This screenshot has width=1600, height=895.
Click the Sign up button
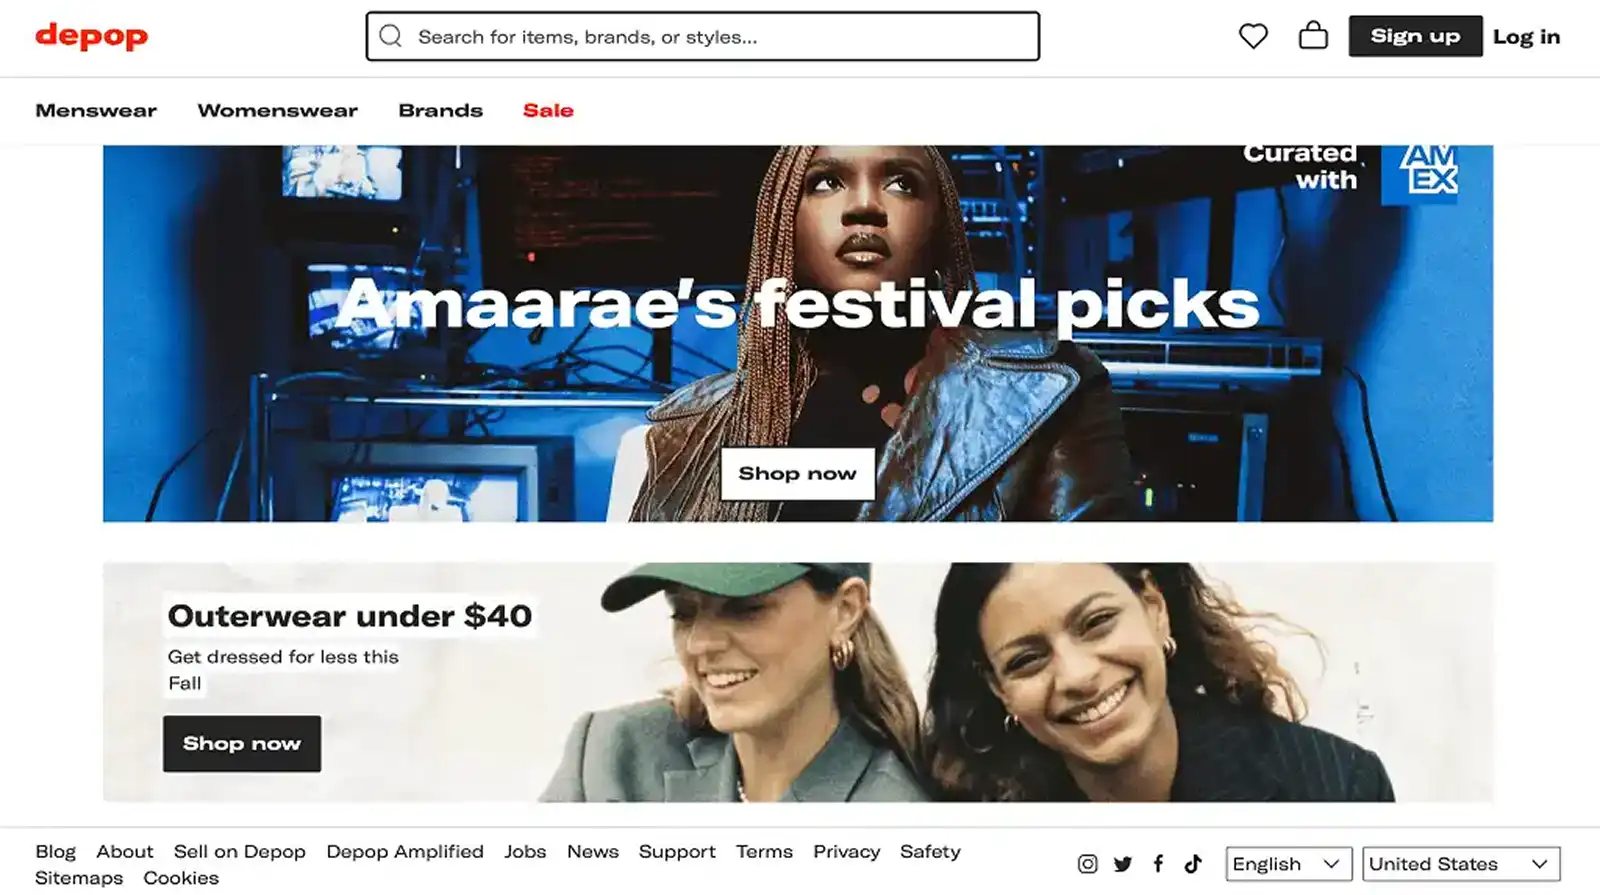pos(1415,36)
